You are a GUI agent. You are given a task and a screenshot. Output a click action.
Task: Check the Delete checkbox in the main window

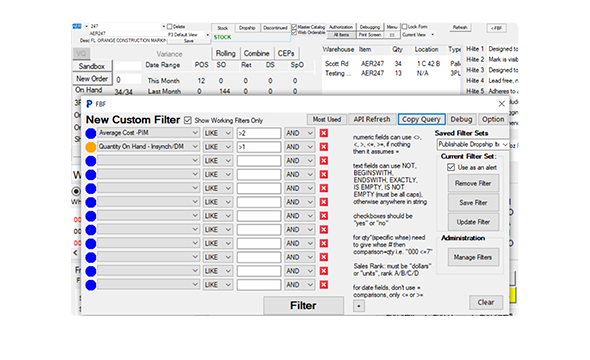click(170, 27)
